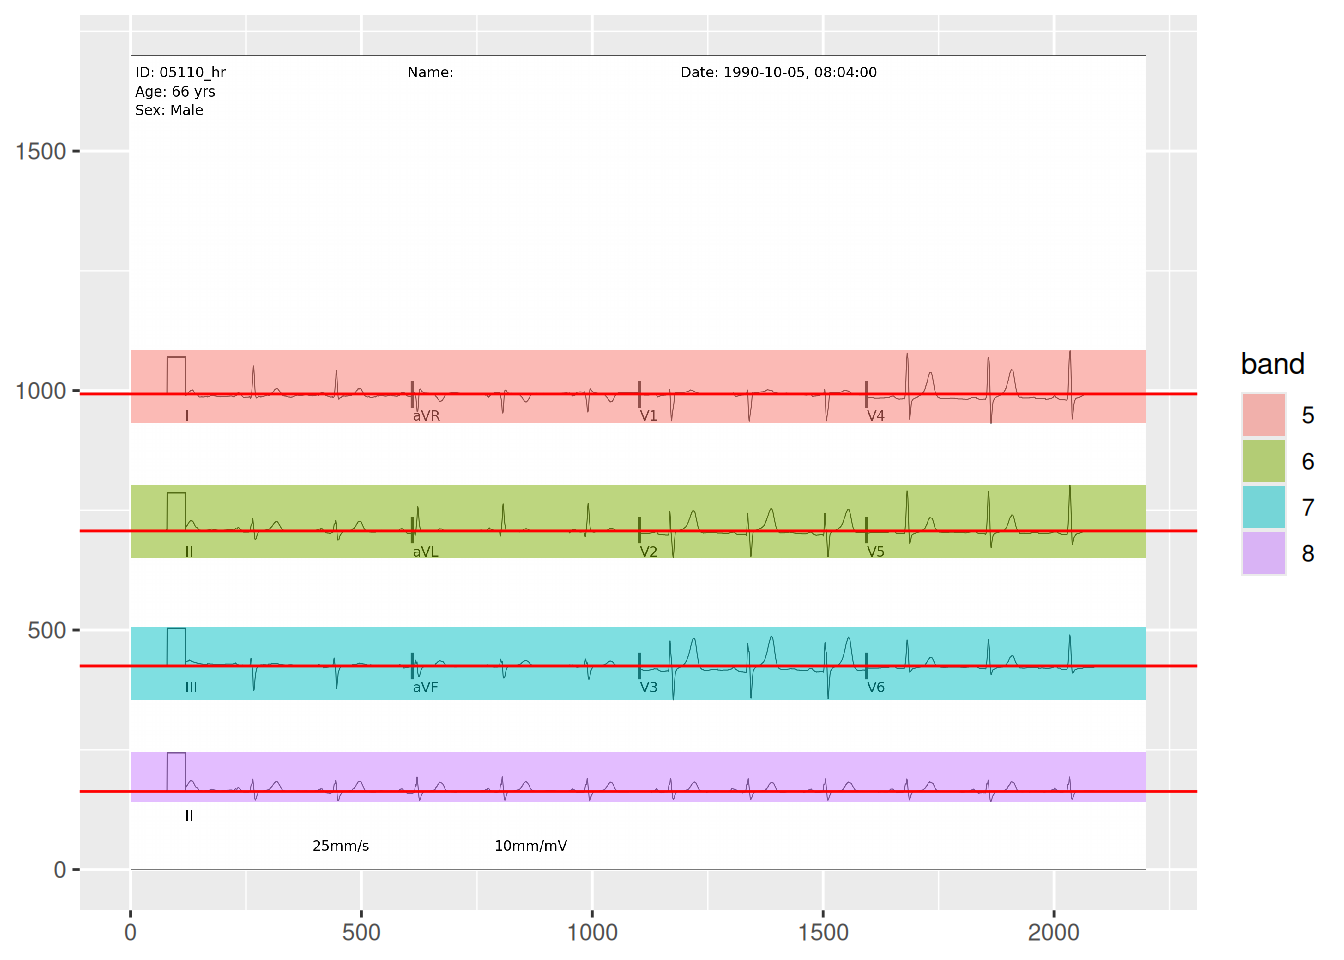Click the patient ID 05110_hr text
The width and height of the screenshot is (1344, 960).
(x=181, y=72)
